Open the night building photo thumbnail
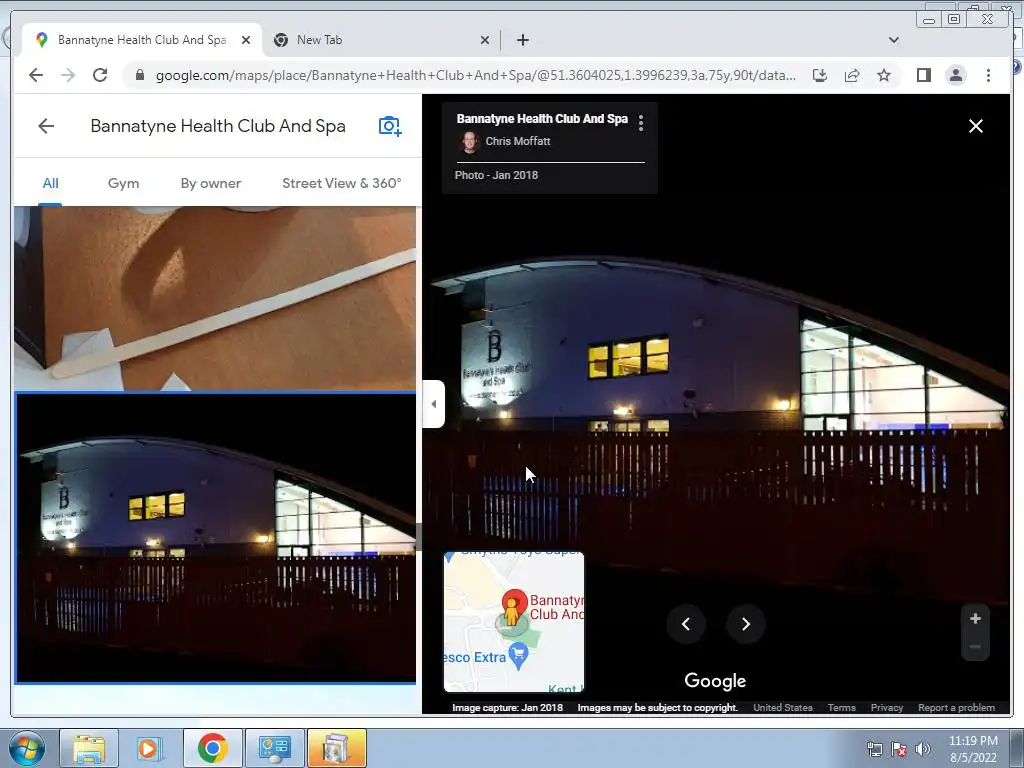The image size is (1024, 768). click(215, 538)
